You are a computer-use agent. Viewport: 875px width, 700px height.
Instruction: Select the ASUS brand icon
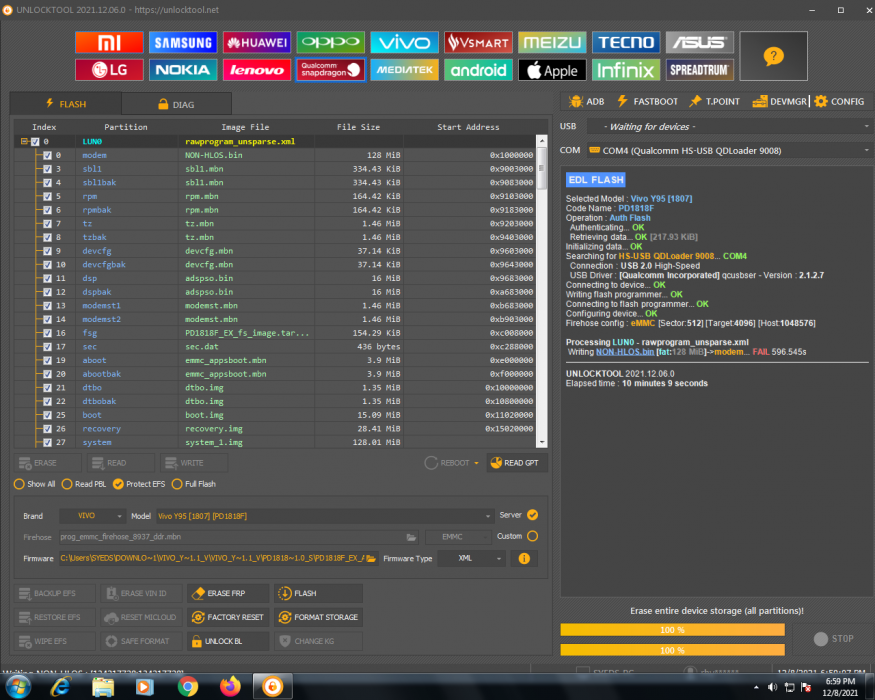(x=700, y=42)
